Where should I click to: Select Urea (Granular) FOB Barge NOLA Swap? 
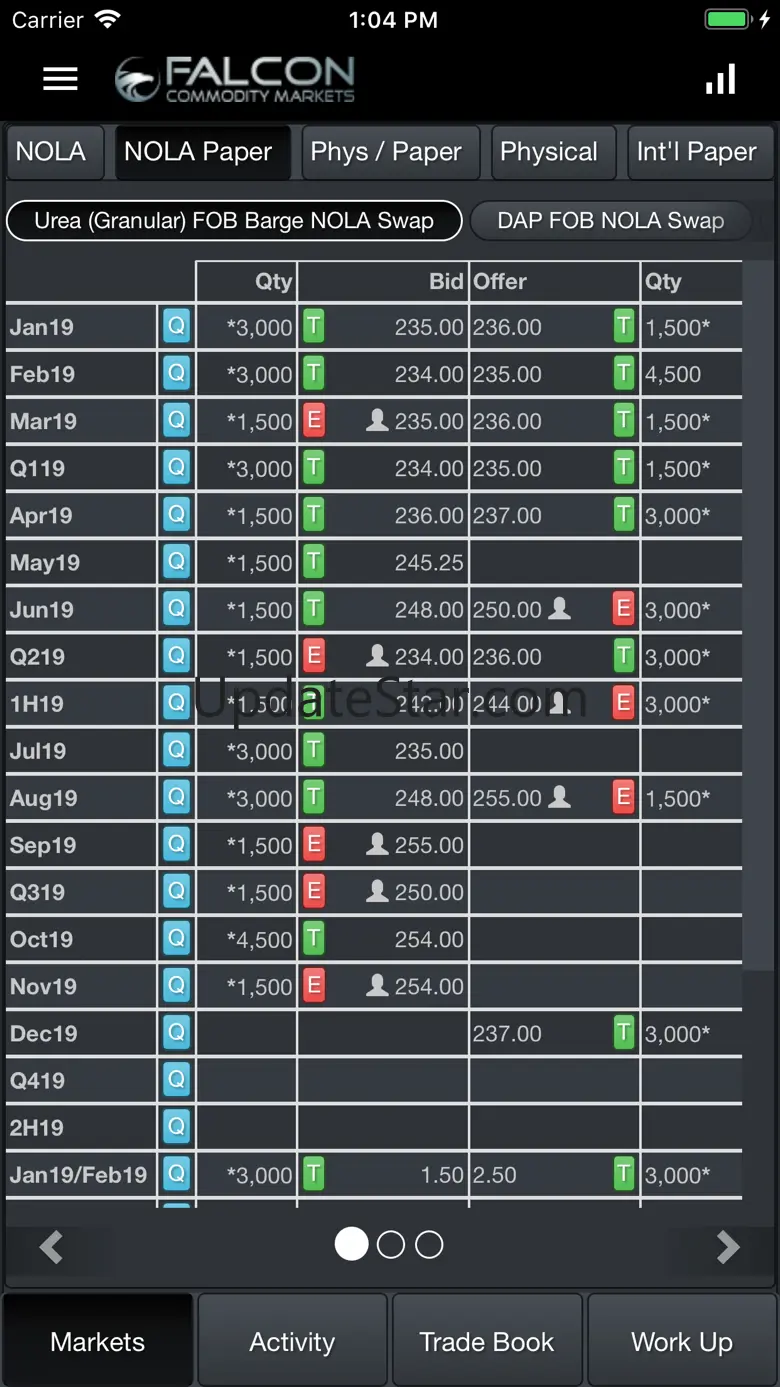pos(234,221)
